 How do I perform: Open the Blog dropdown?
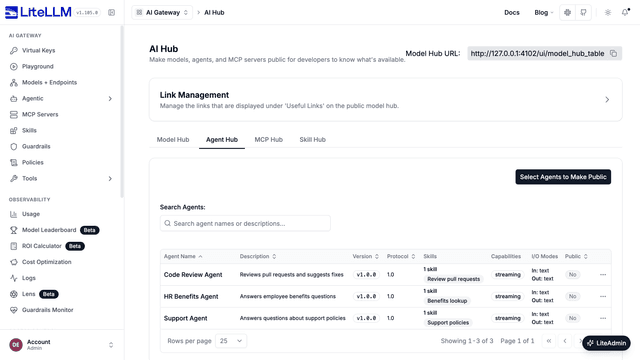[544, 13]
